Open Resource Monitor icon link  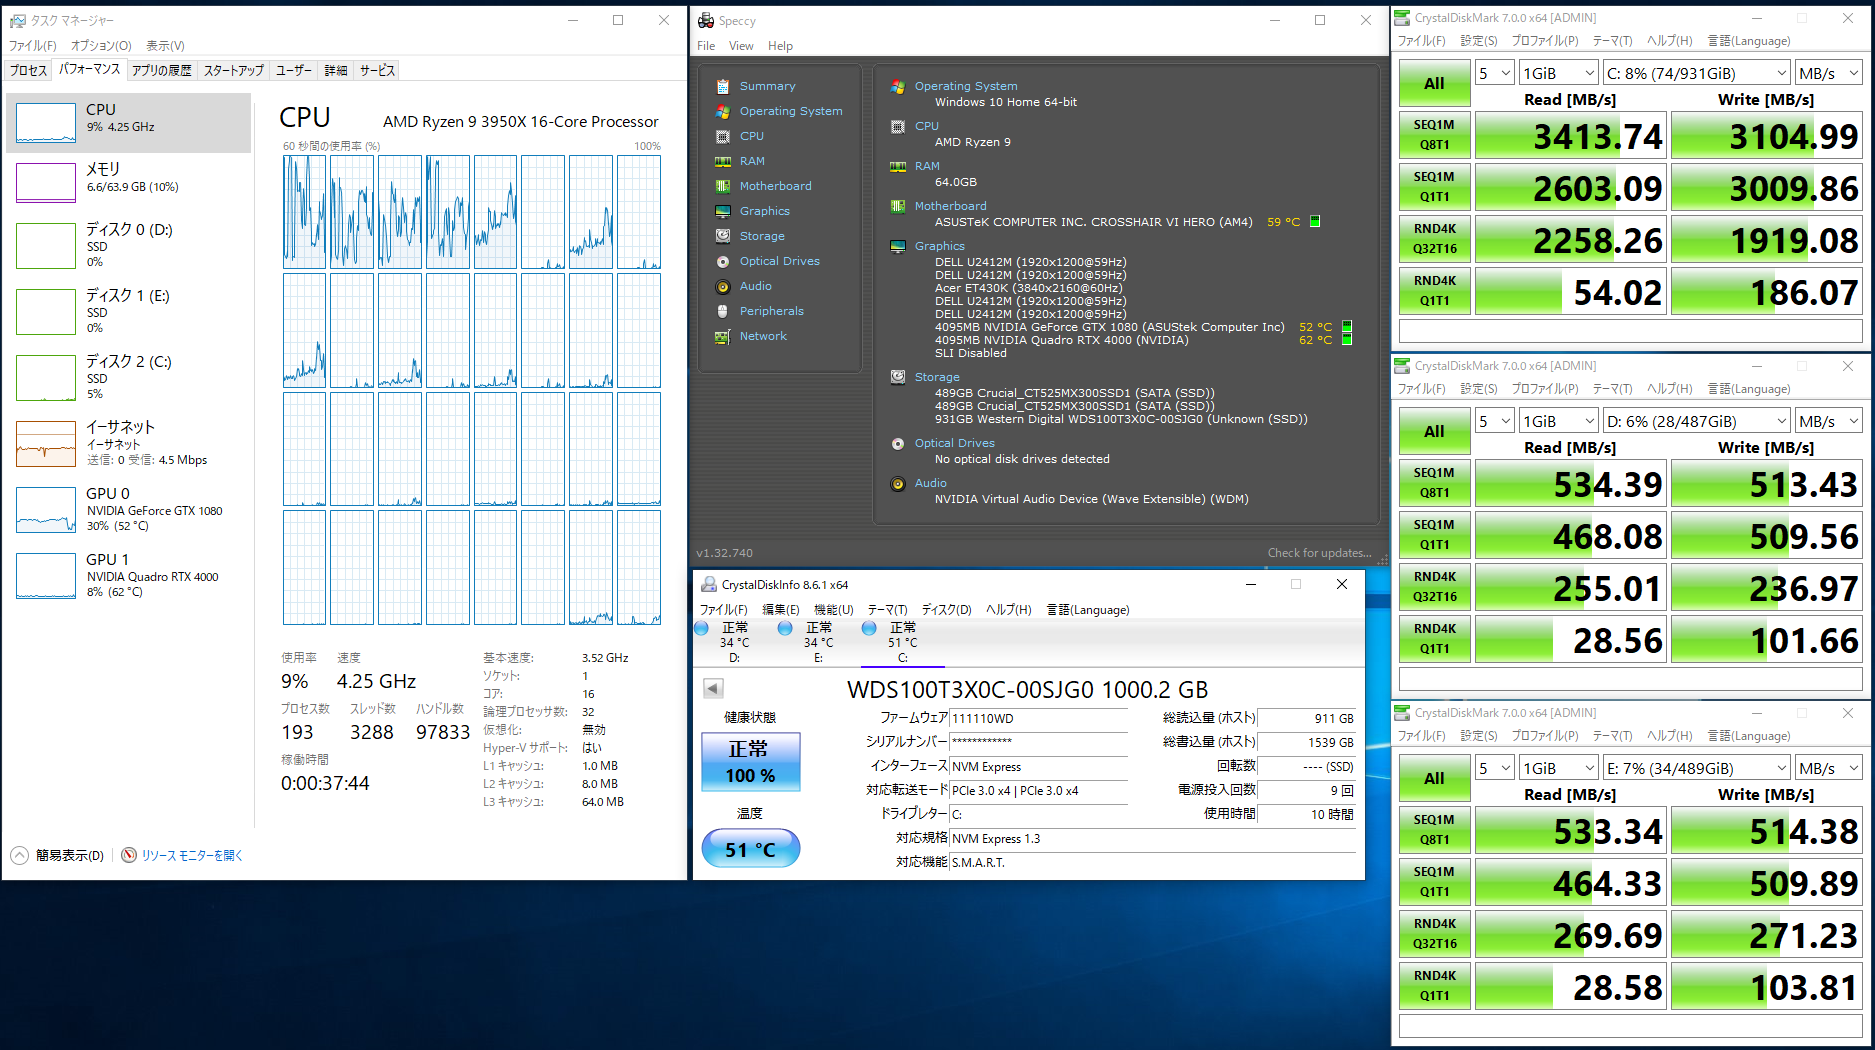click(x=129, y=855)
